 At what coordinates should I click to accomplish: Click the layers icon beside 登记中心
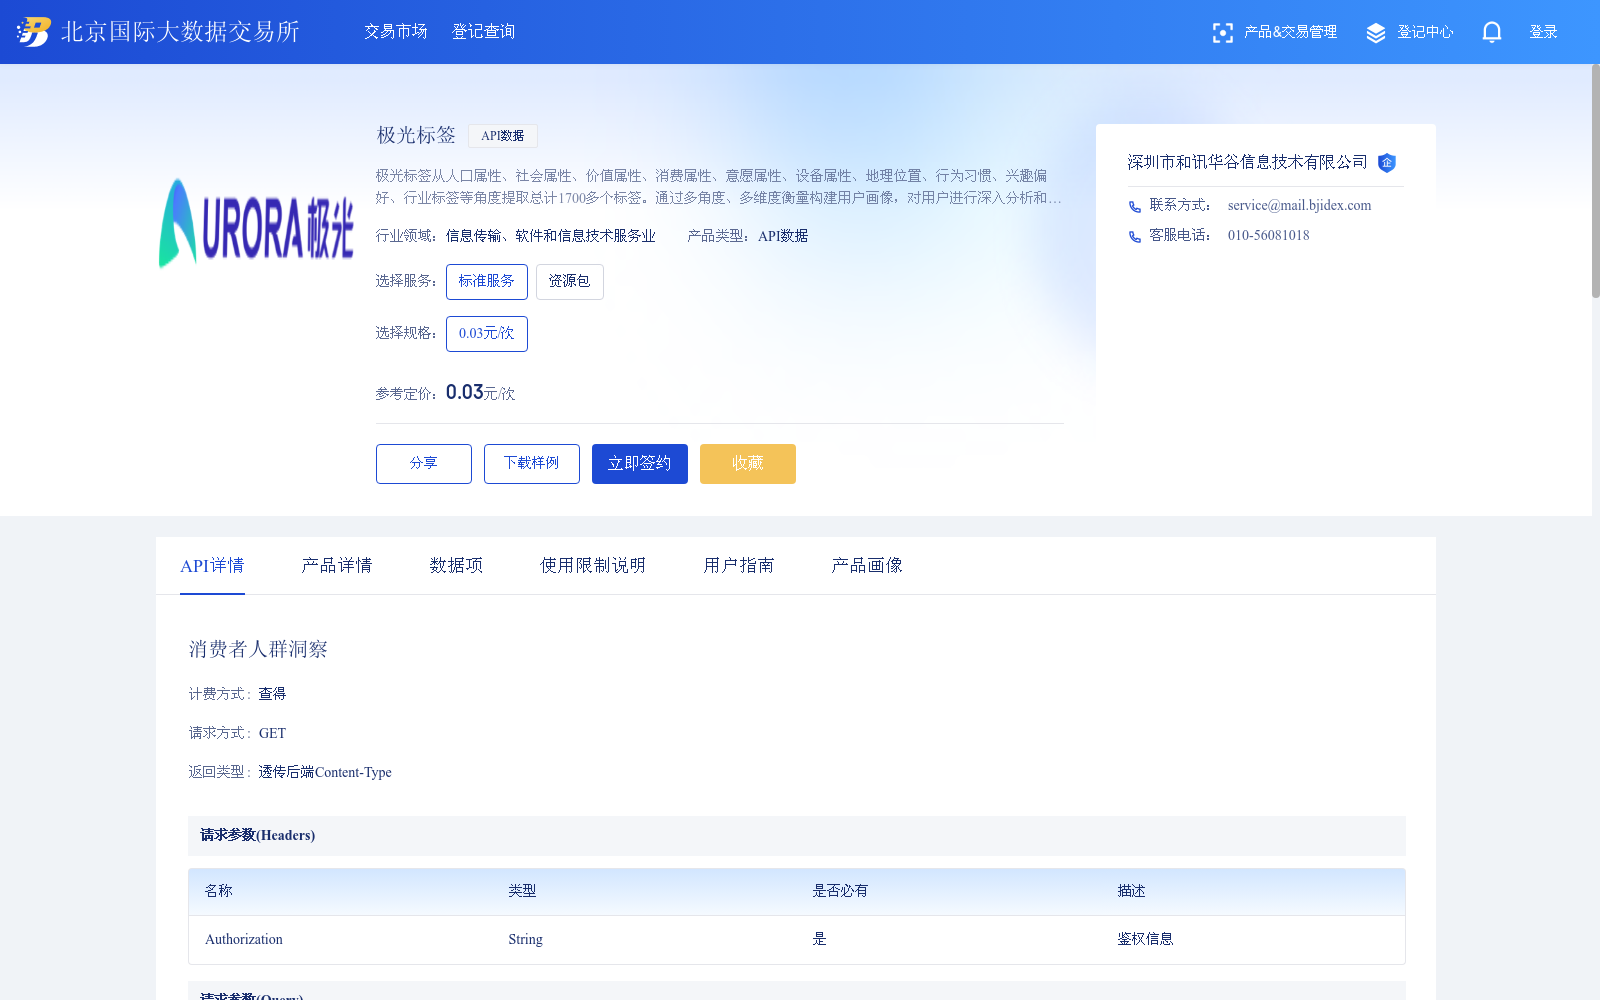1375,31
